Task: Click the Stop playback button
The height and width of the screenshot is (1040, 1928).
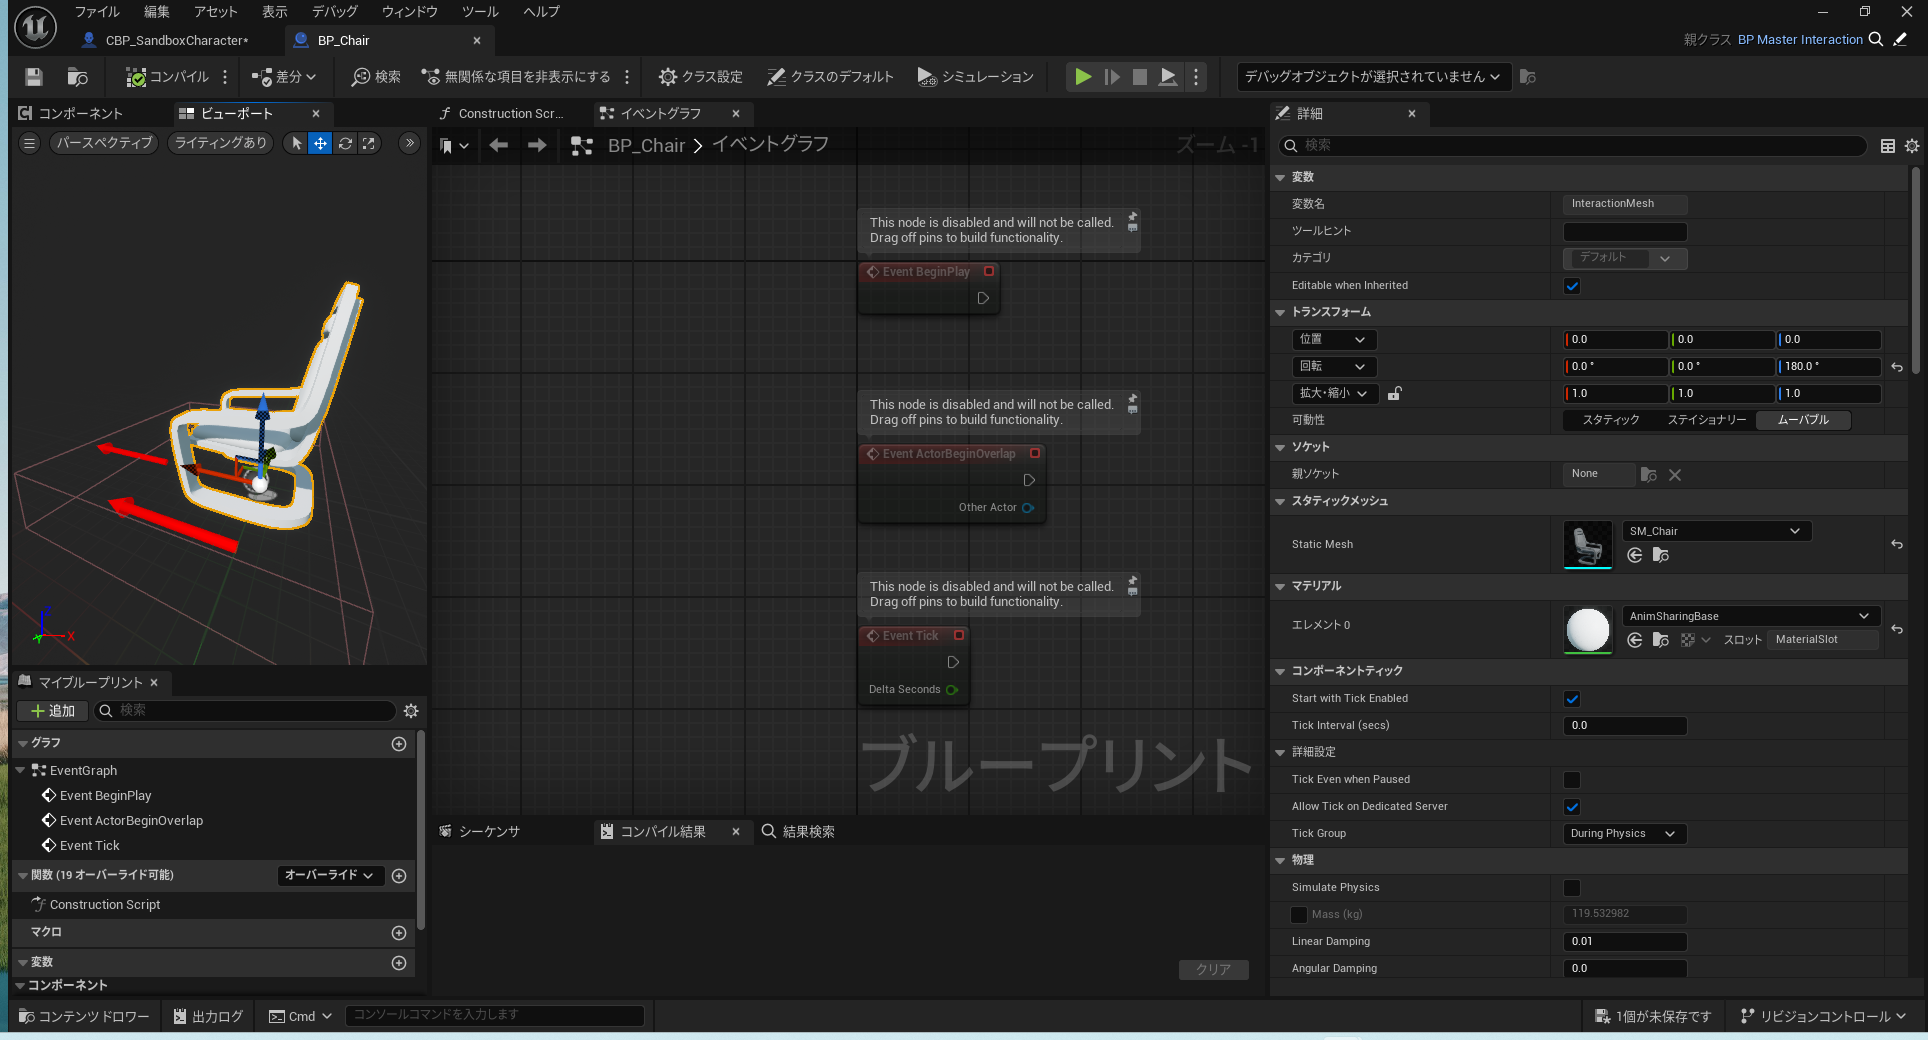Action: tap(1140, 77)
